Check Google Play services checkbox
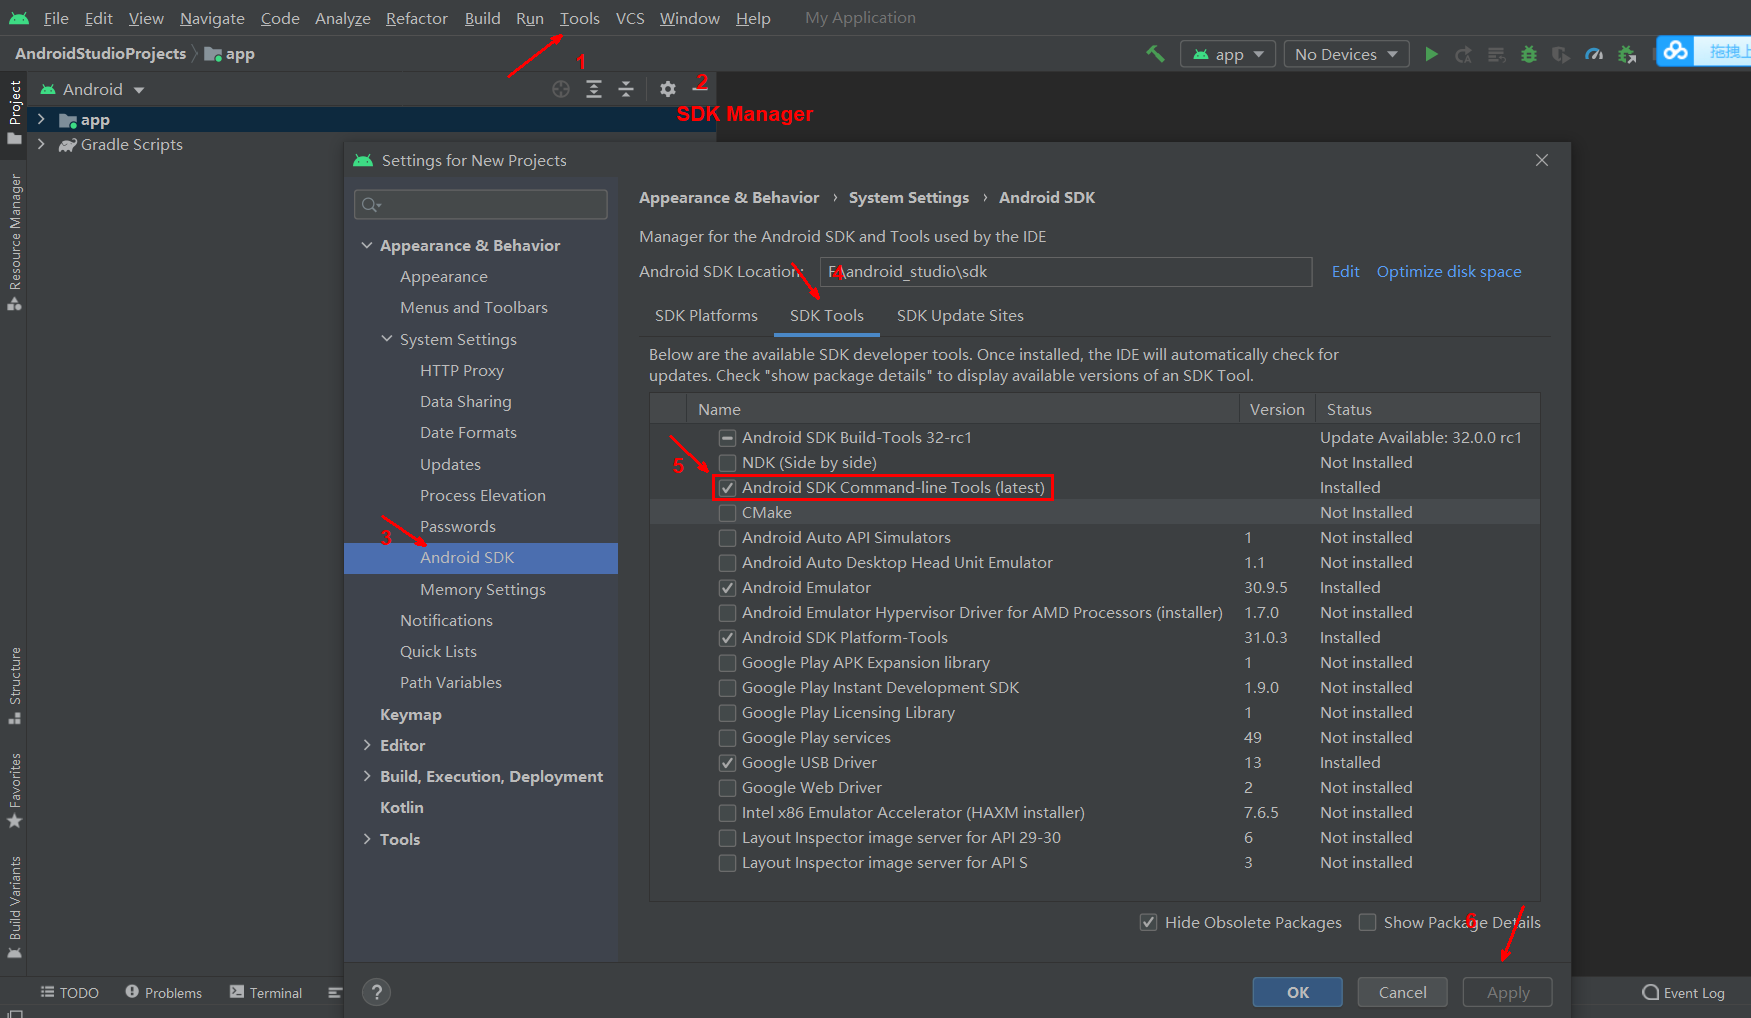The width and height of the screenshot is (1751, 1018). tap(727, 738)
